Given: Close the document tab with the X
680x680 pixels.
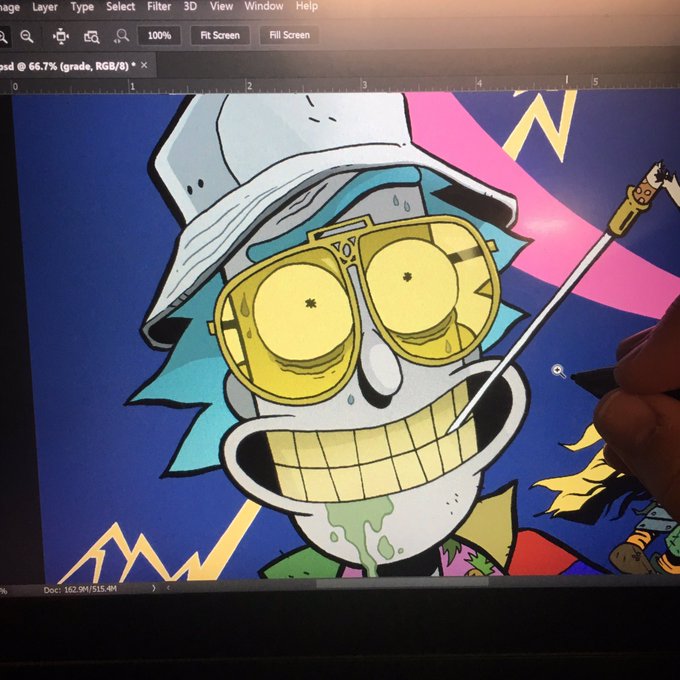Looking at the screenshot, I should (x=144, y=65).
